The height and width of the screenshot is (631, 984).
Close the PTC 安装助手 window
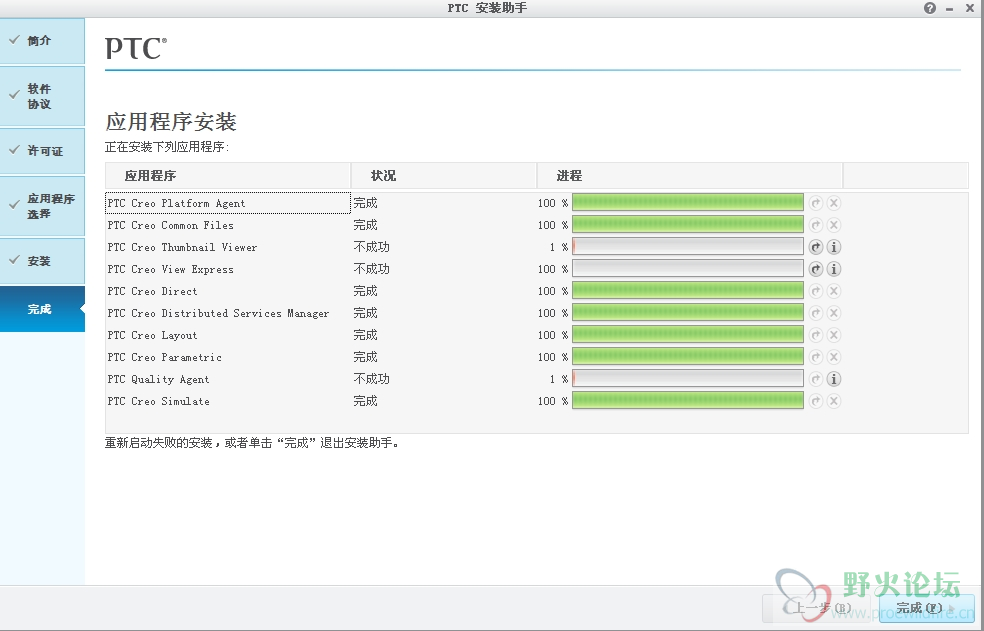[970, 8]
